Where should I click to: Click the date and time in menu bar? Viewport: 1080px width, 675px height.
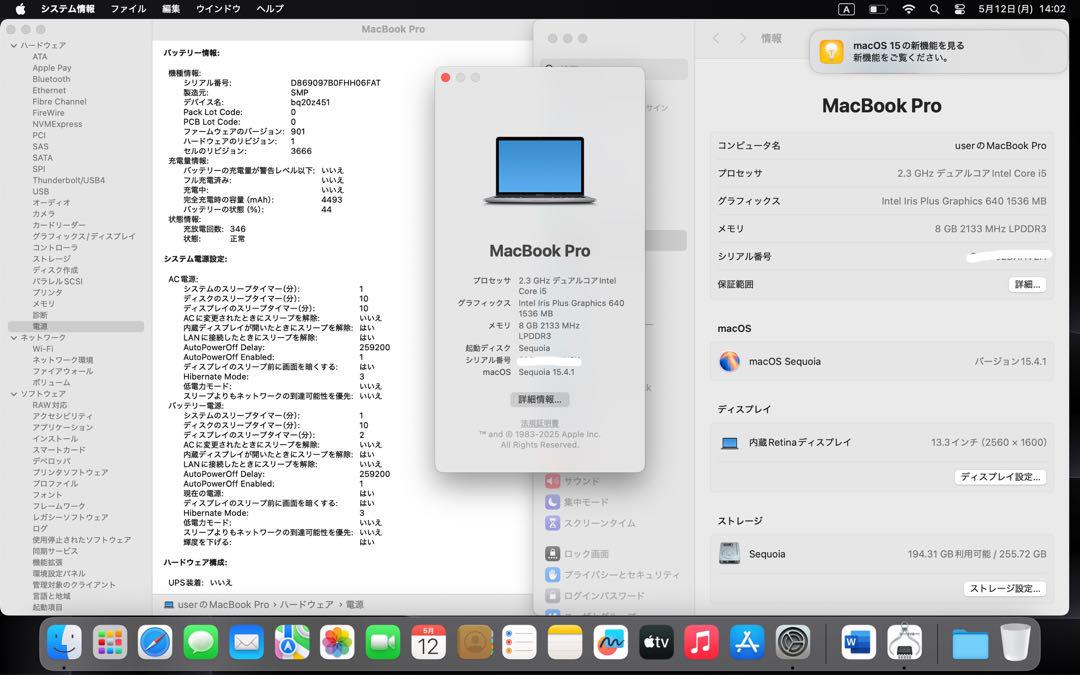click(1022, 9)
